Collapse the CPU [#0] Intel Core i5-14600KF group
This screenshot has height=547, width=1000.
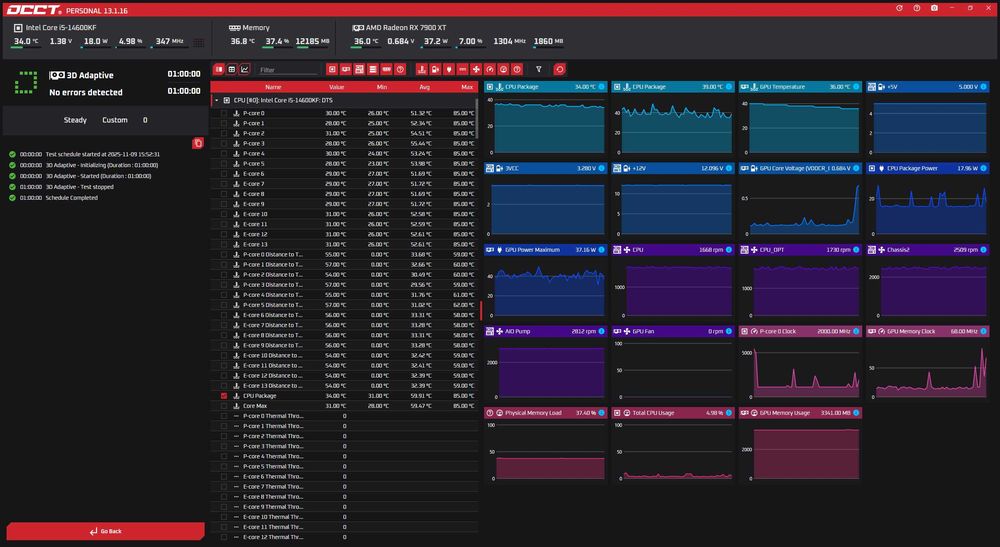coord(215,100)
